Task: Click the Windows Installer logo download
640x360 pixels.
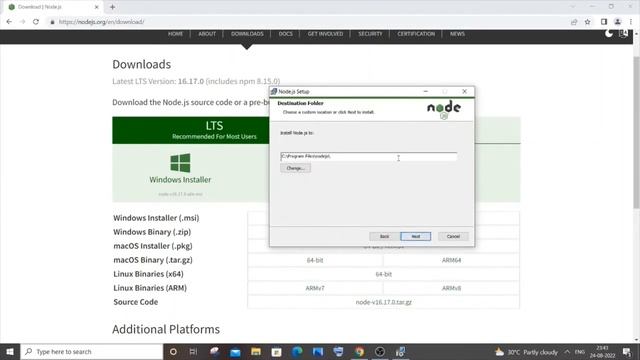Action: (x=180, y=163)
